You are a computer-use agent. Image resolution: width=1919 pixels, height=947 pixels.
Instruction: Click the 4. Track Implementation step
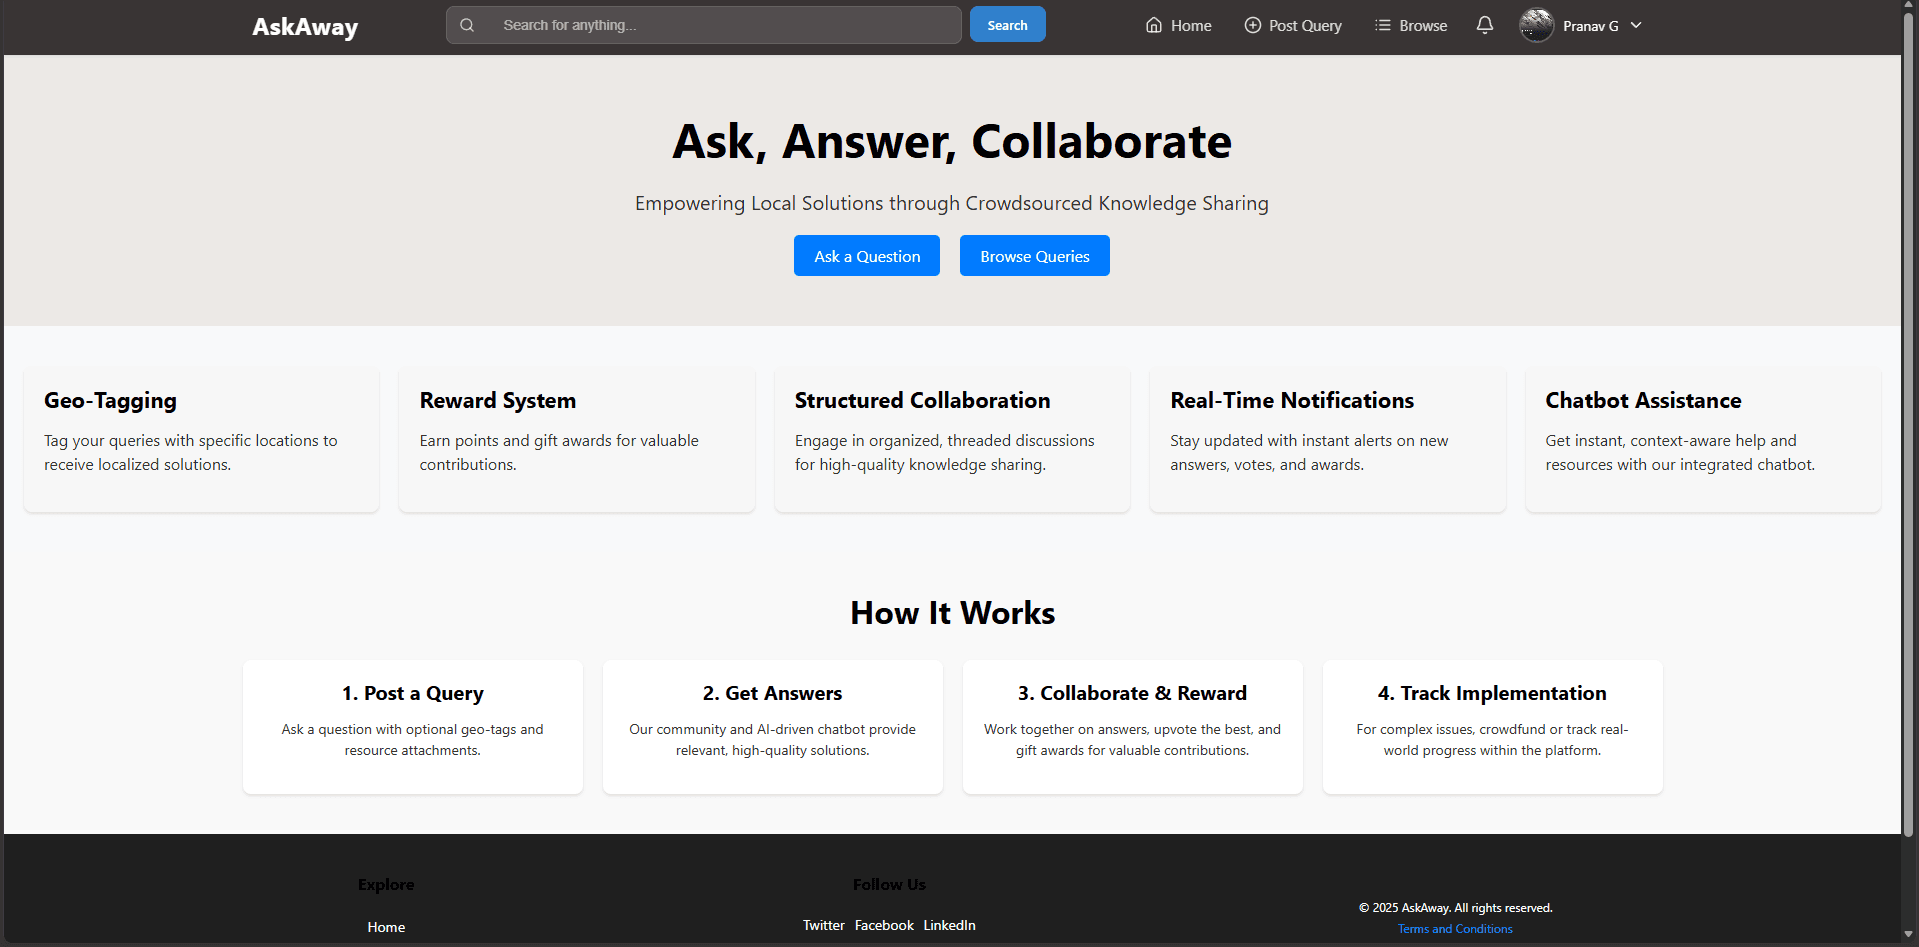pos(1493,727)
